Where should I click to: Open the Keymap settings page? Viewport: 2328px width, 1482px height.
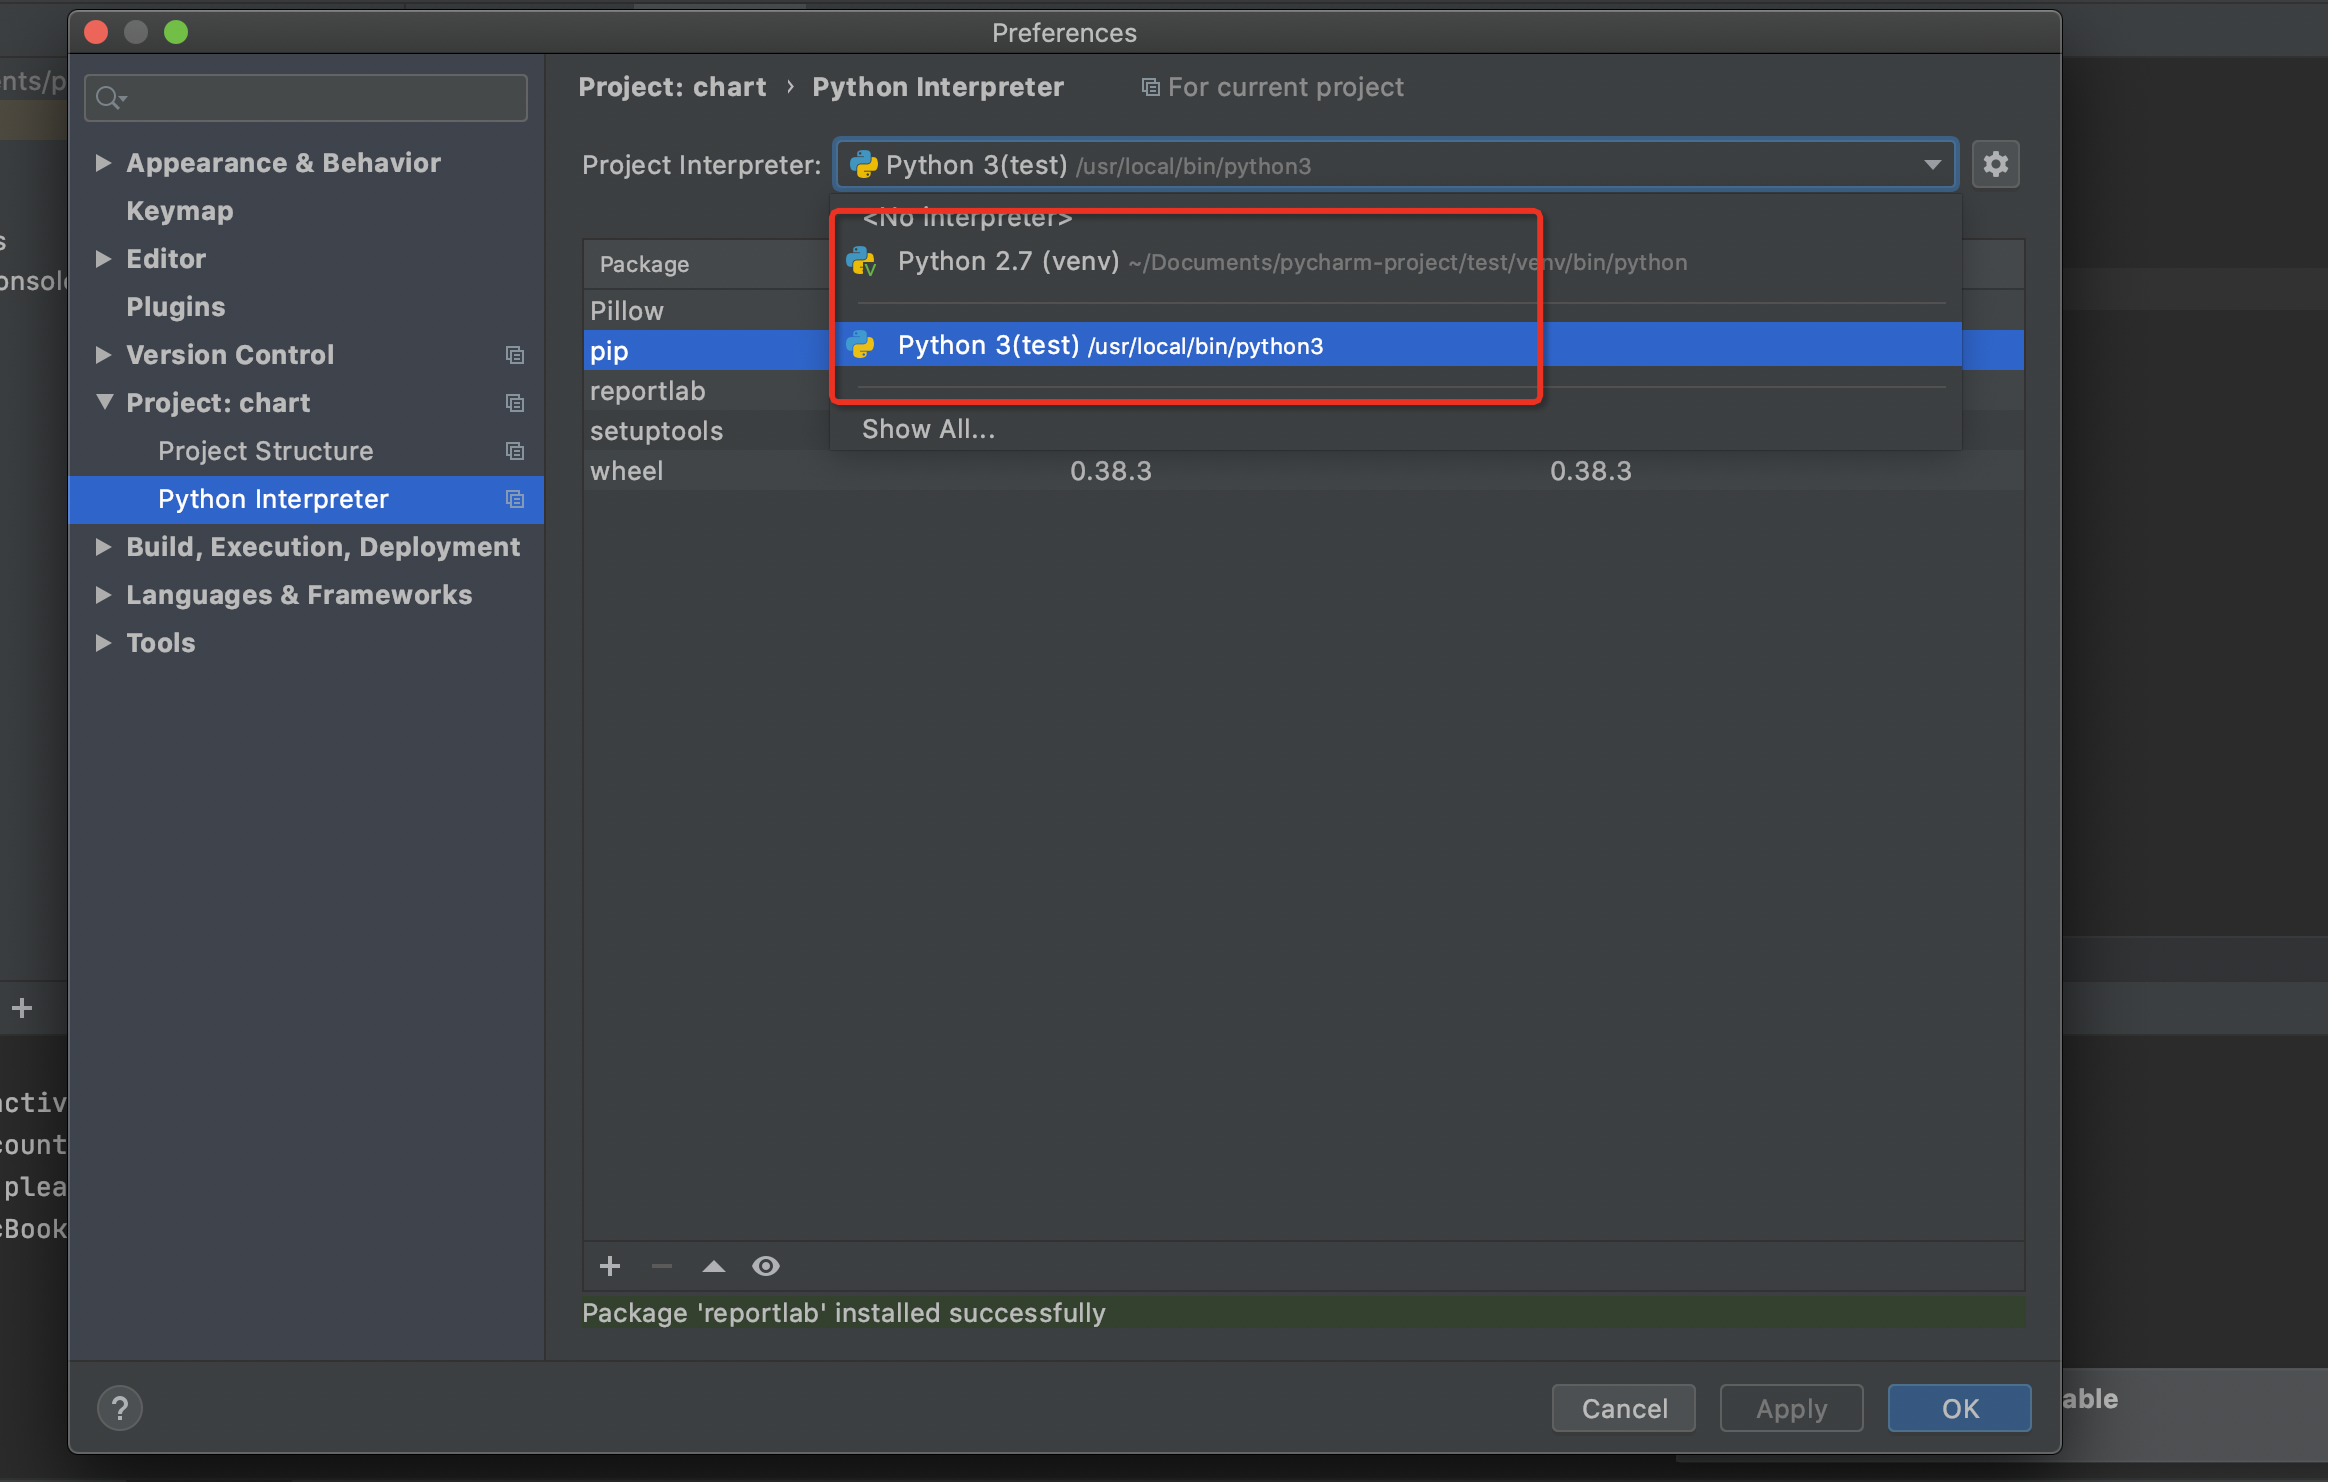[180, 211]
